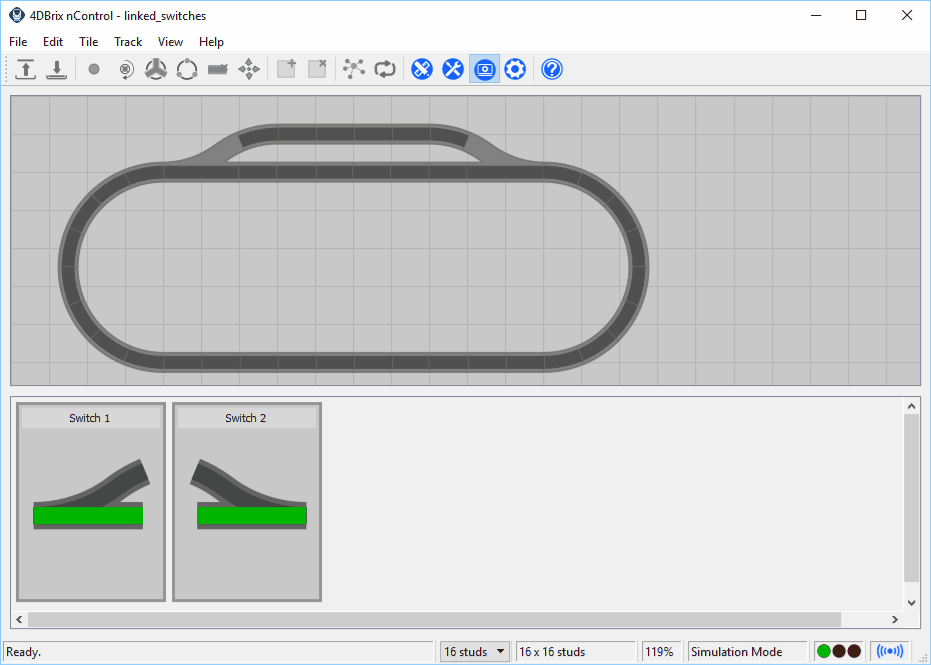
Task: Toggle the highlighted blue screen mode icon
Action: click(484, 69)
